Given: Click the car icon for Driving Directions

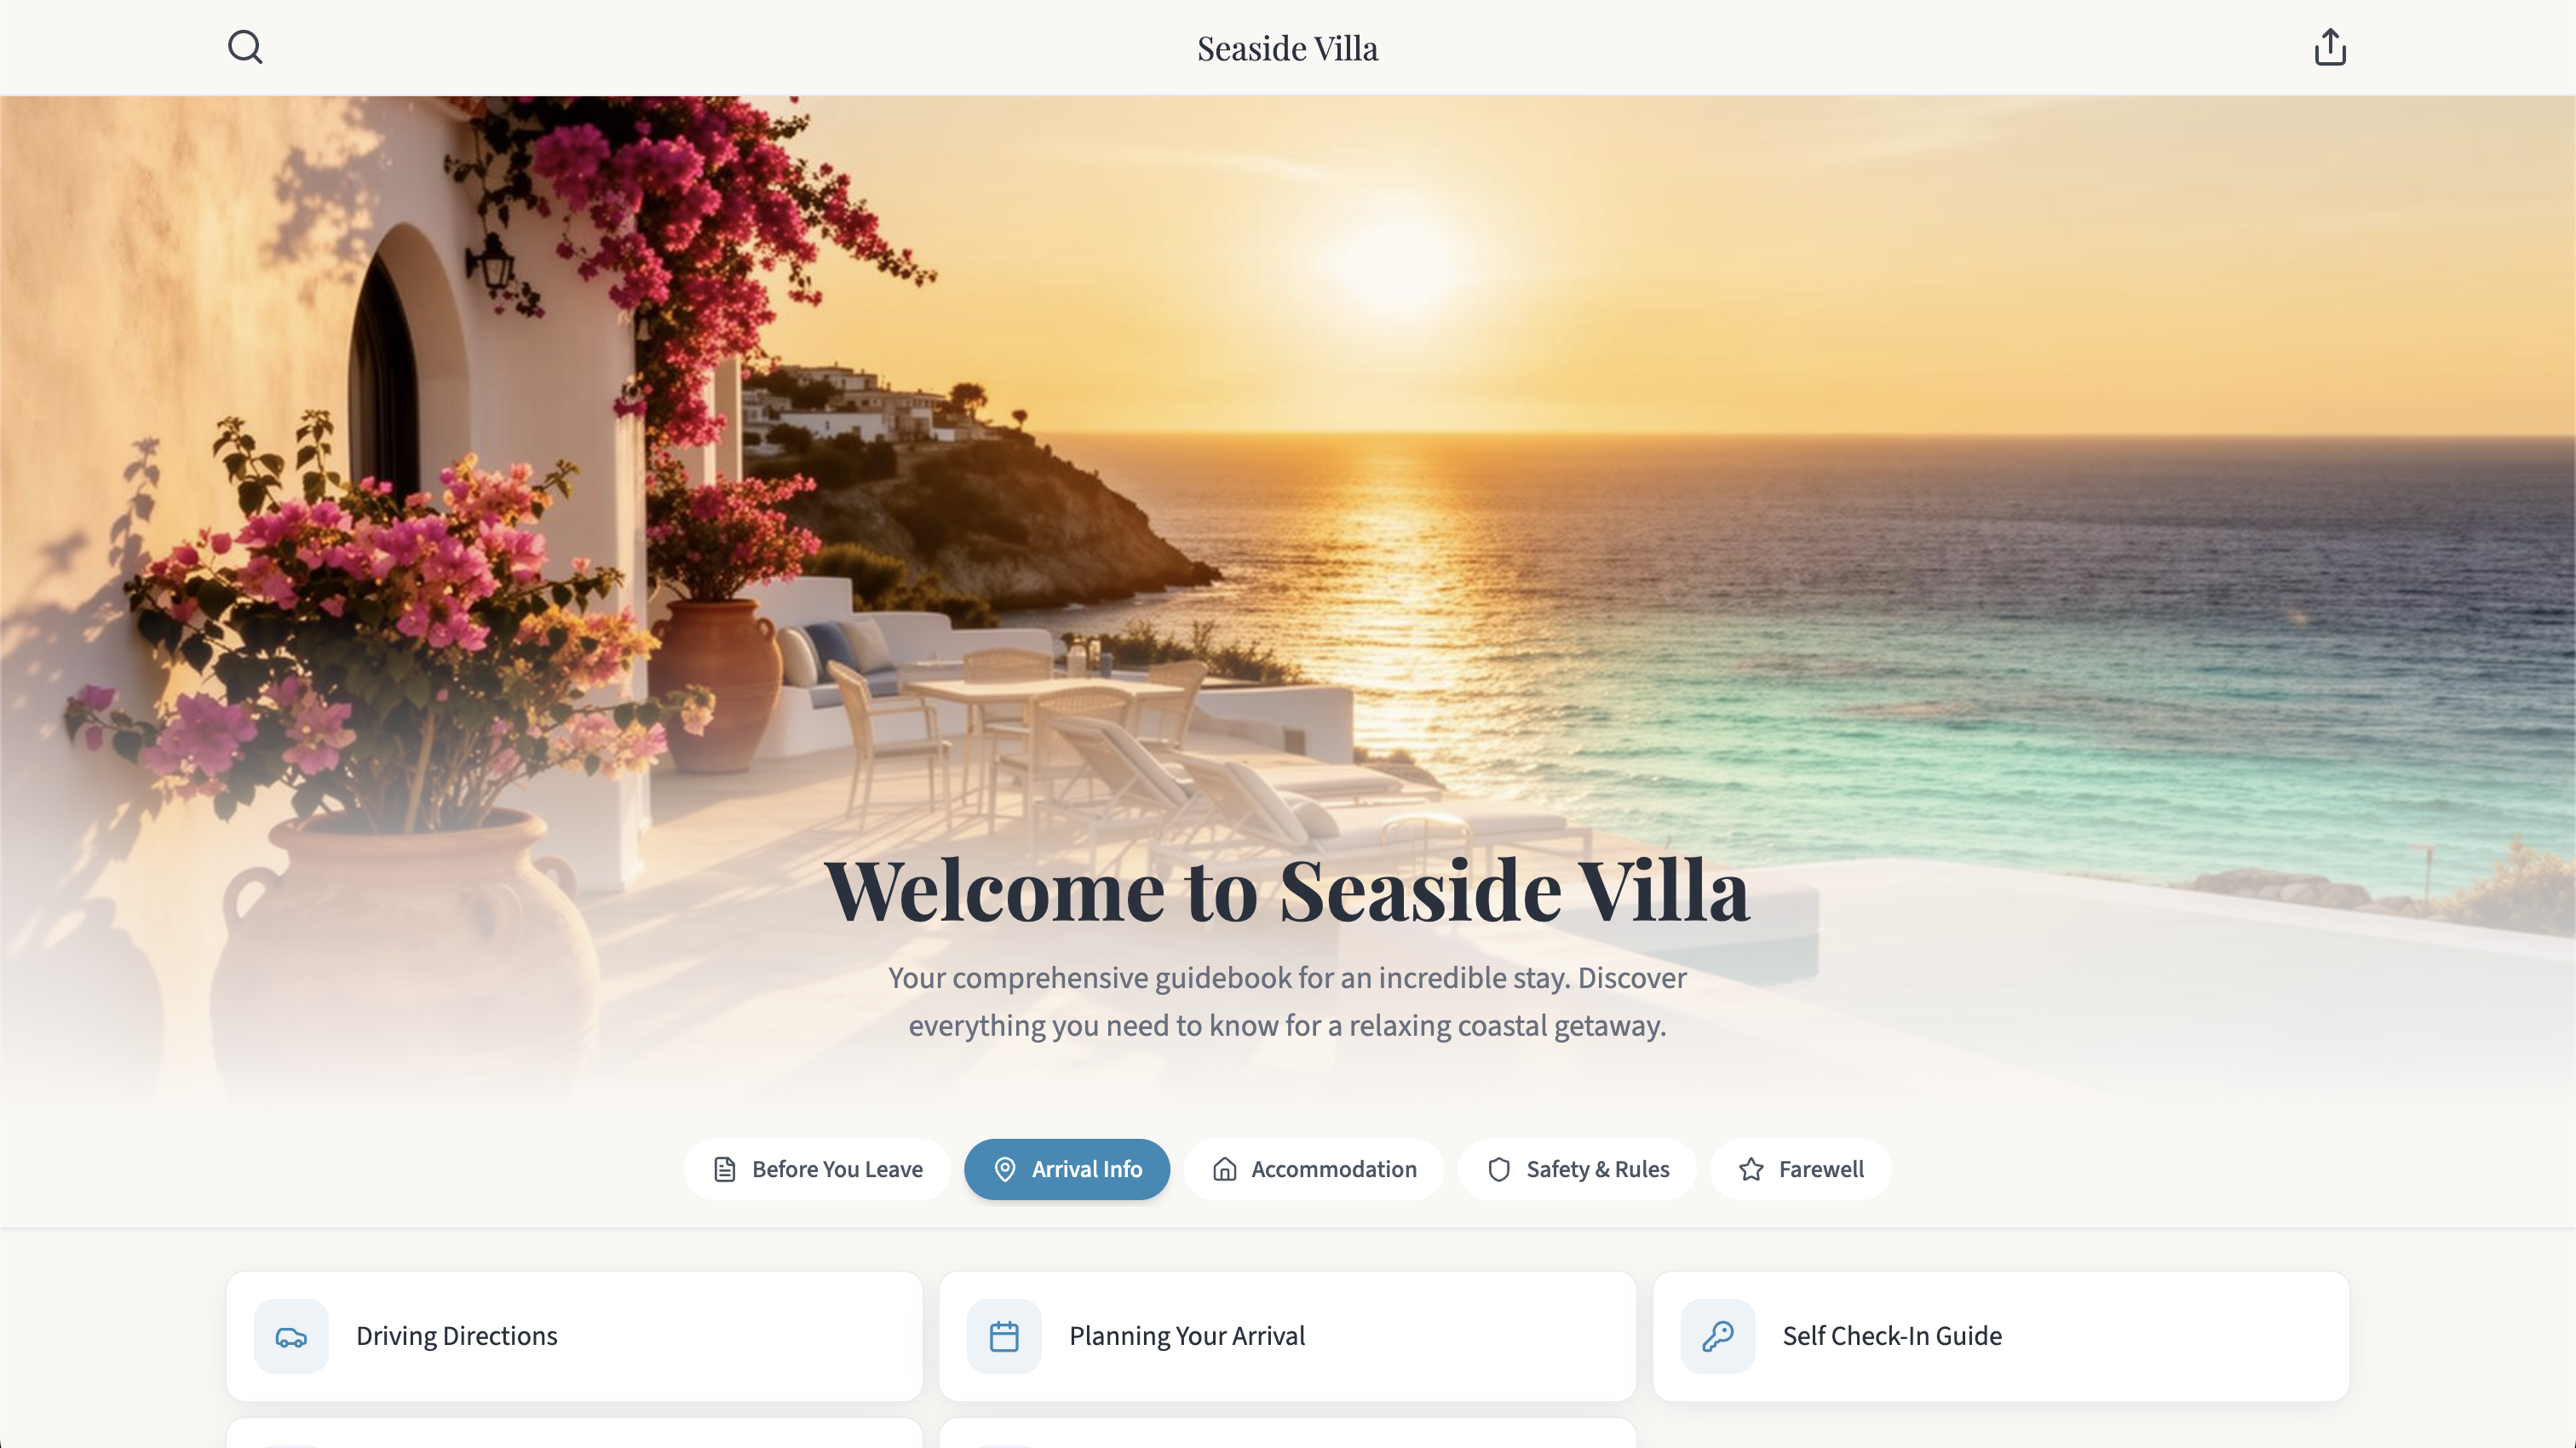Looking at the screenshot, I should [291, 1336].
